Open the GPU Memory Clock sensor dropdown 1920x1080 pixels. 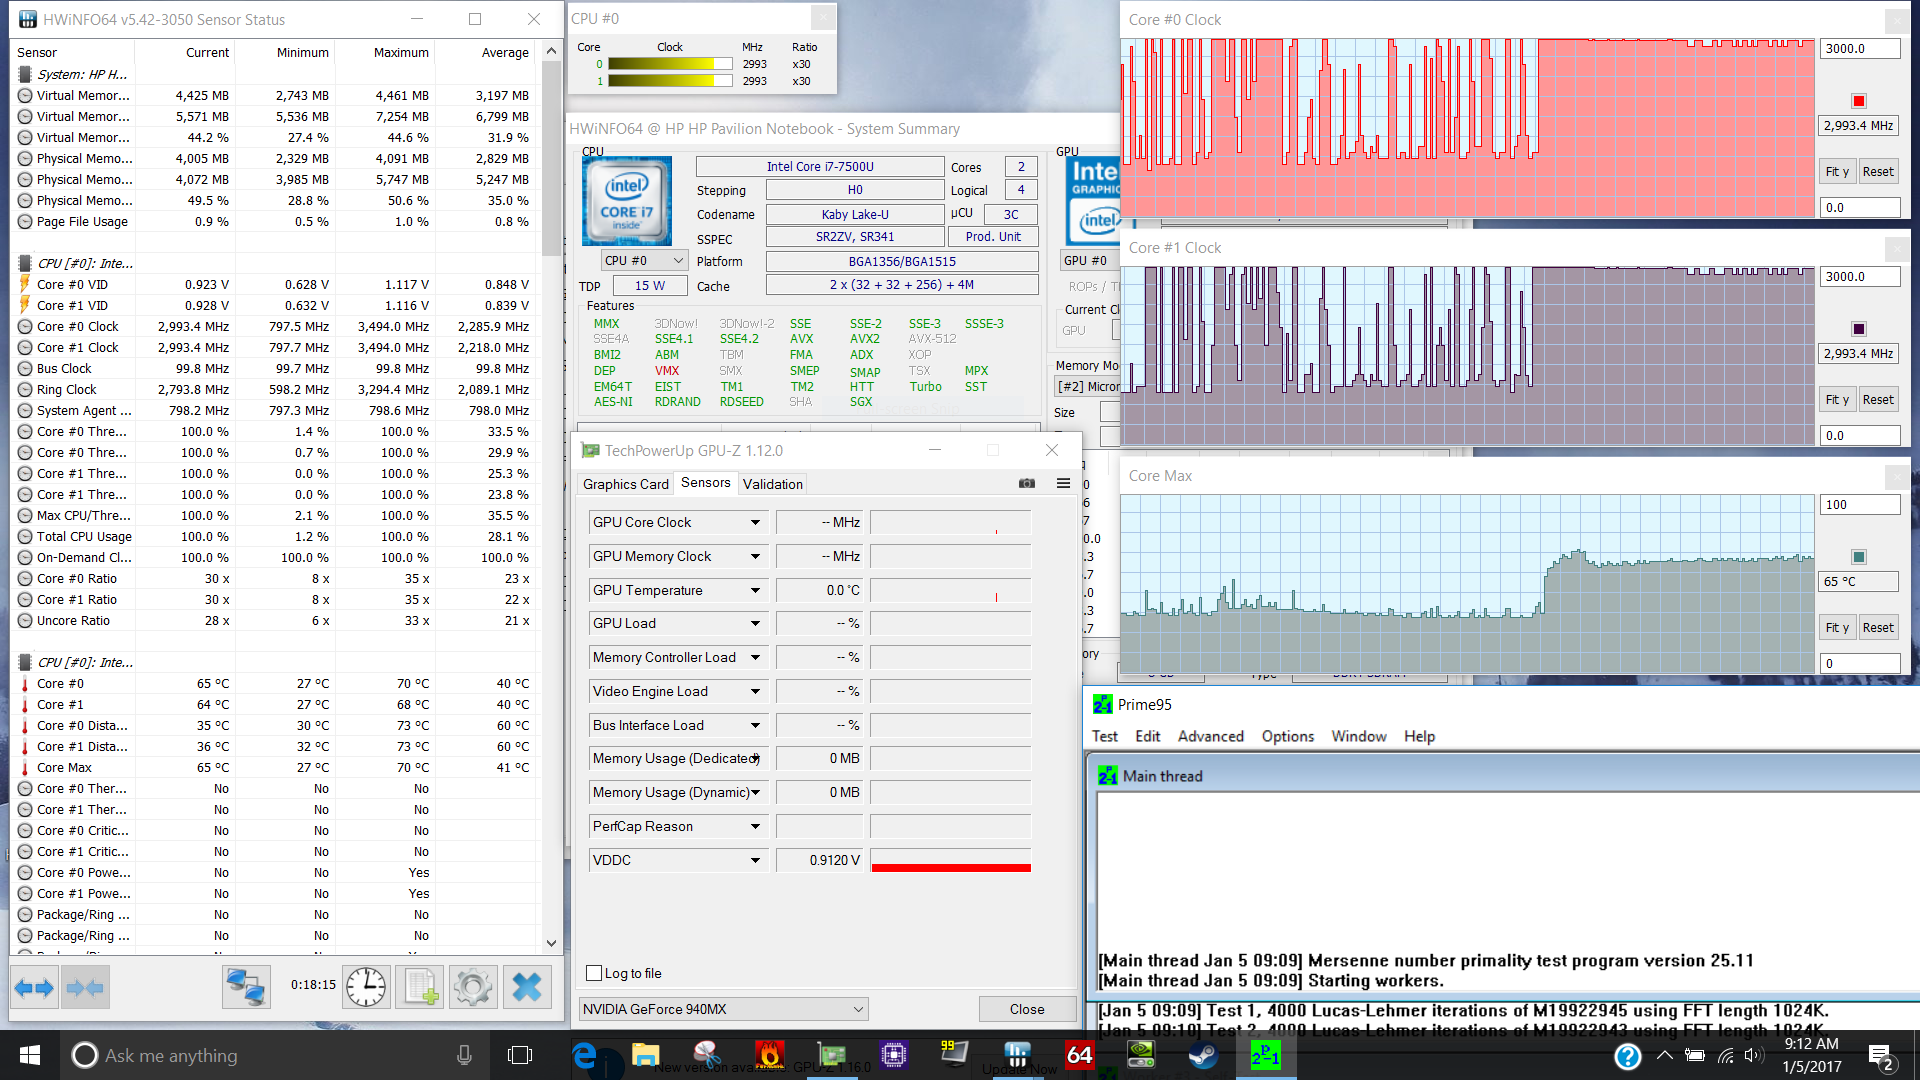click(755, 556)
